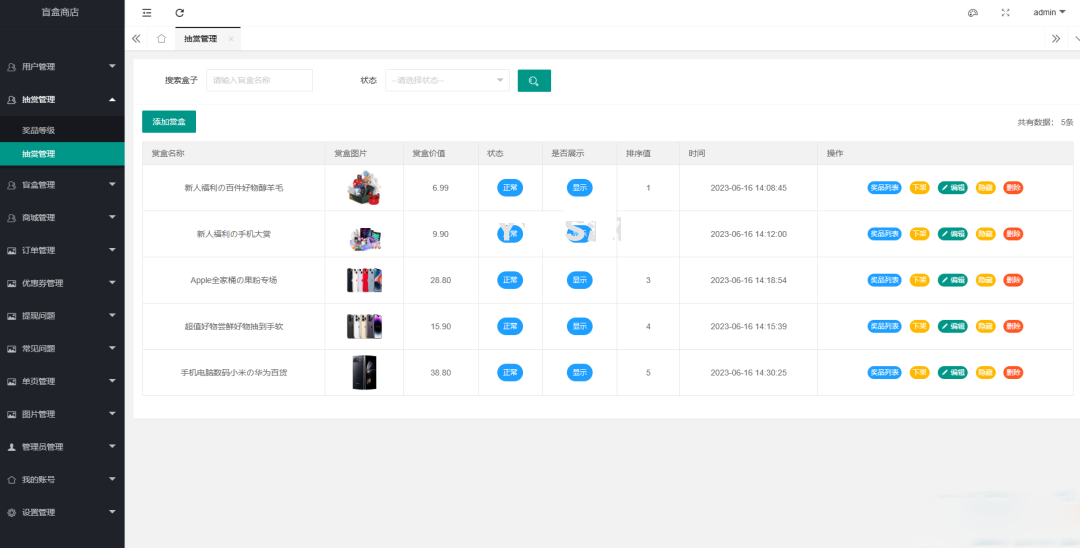Click 删除 for 超值好物 row

1013,327
